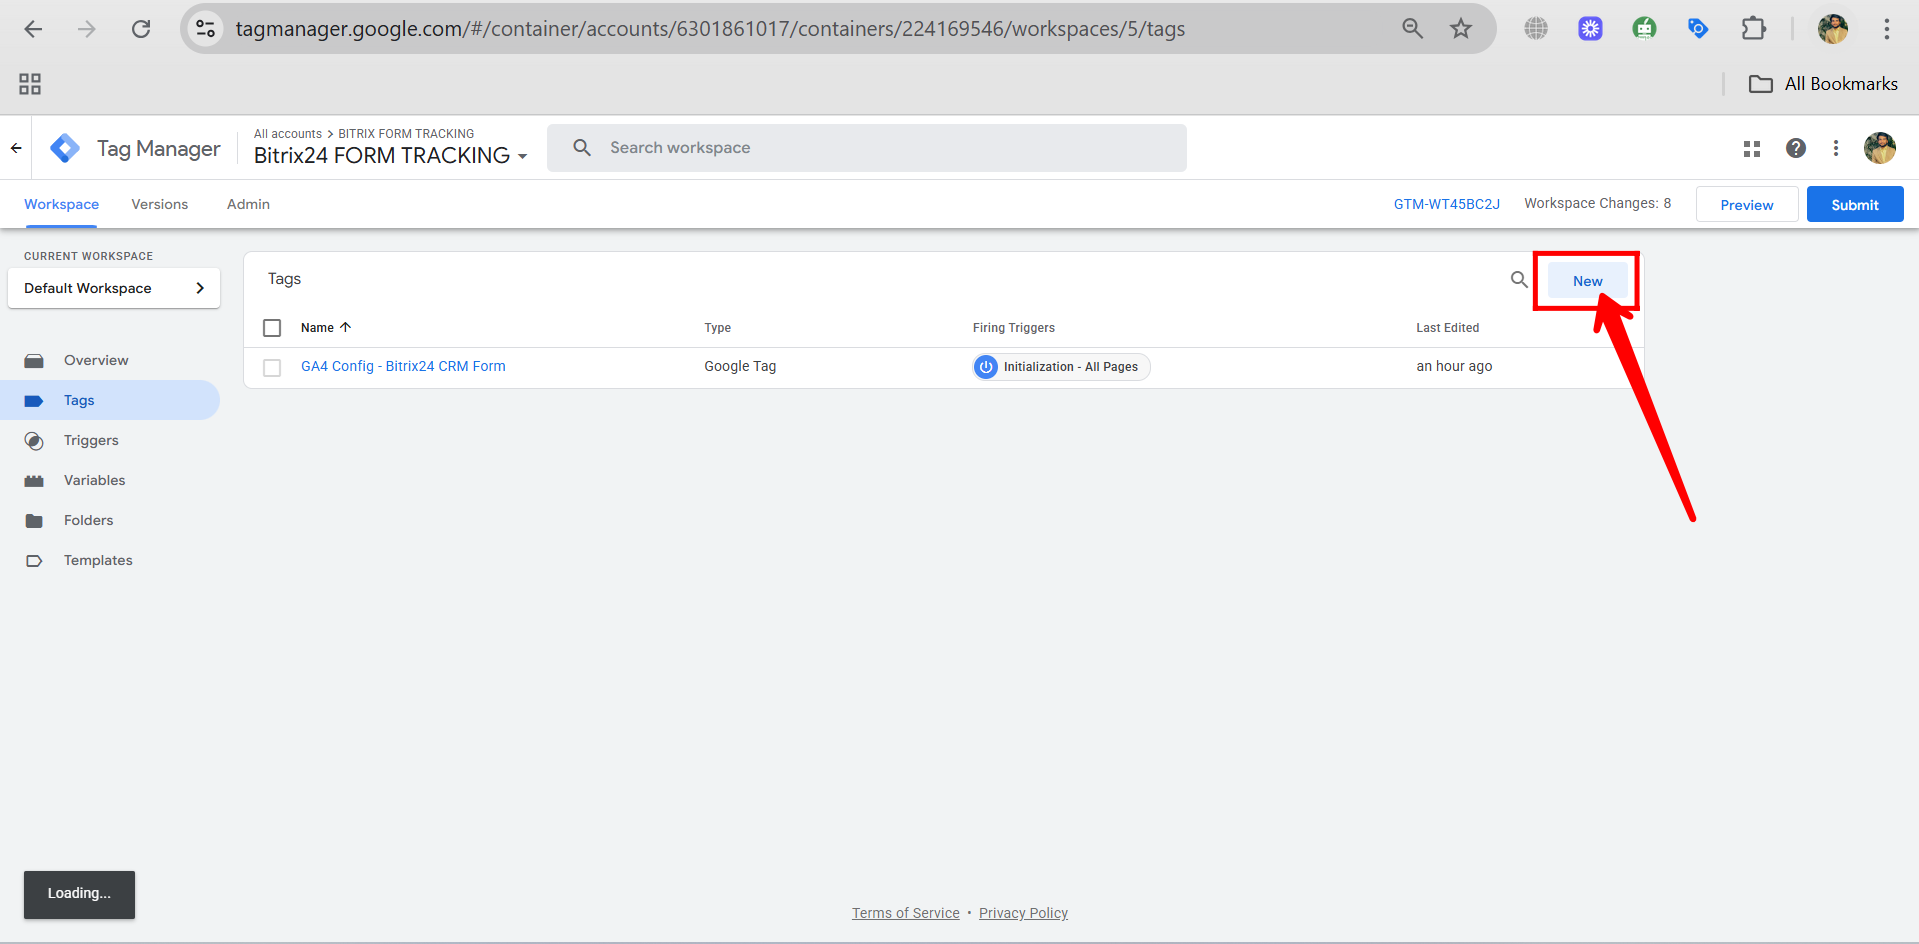Switch to the Admin tab

point(248,204)
